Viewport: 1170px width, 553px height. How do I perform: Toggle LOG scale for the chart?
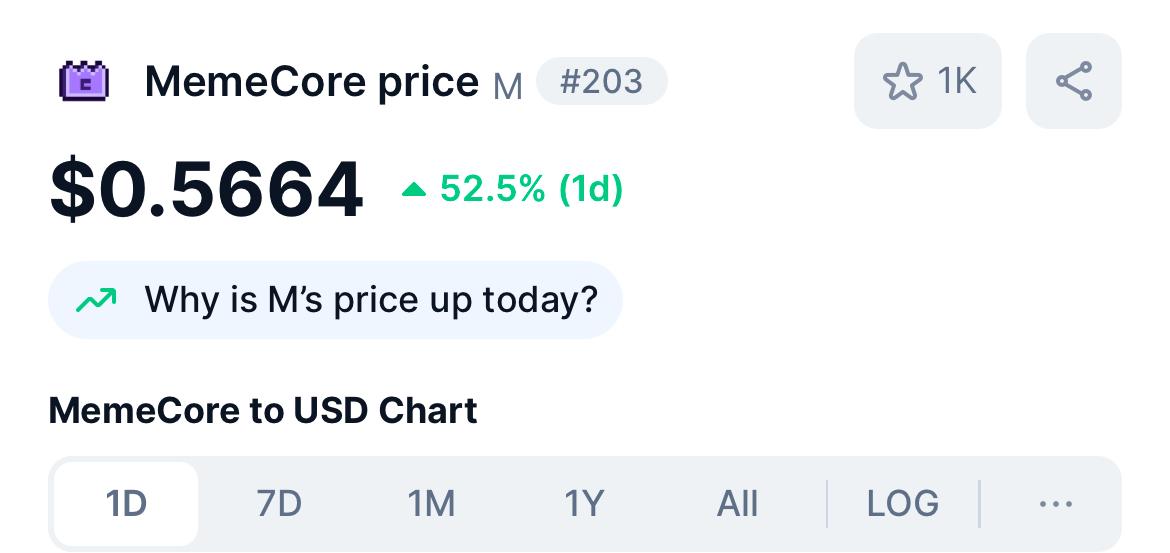903,503
